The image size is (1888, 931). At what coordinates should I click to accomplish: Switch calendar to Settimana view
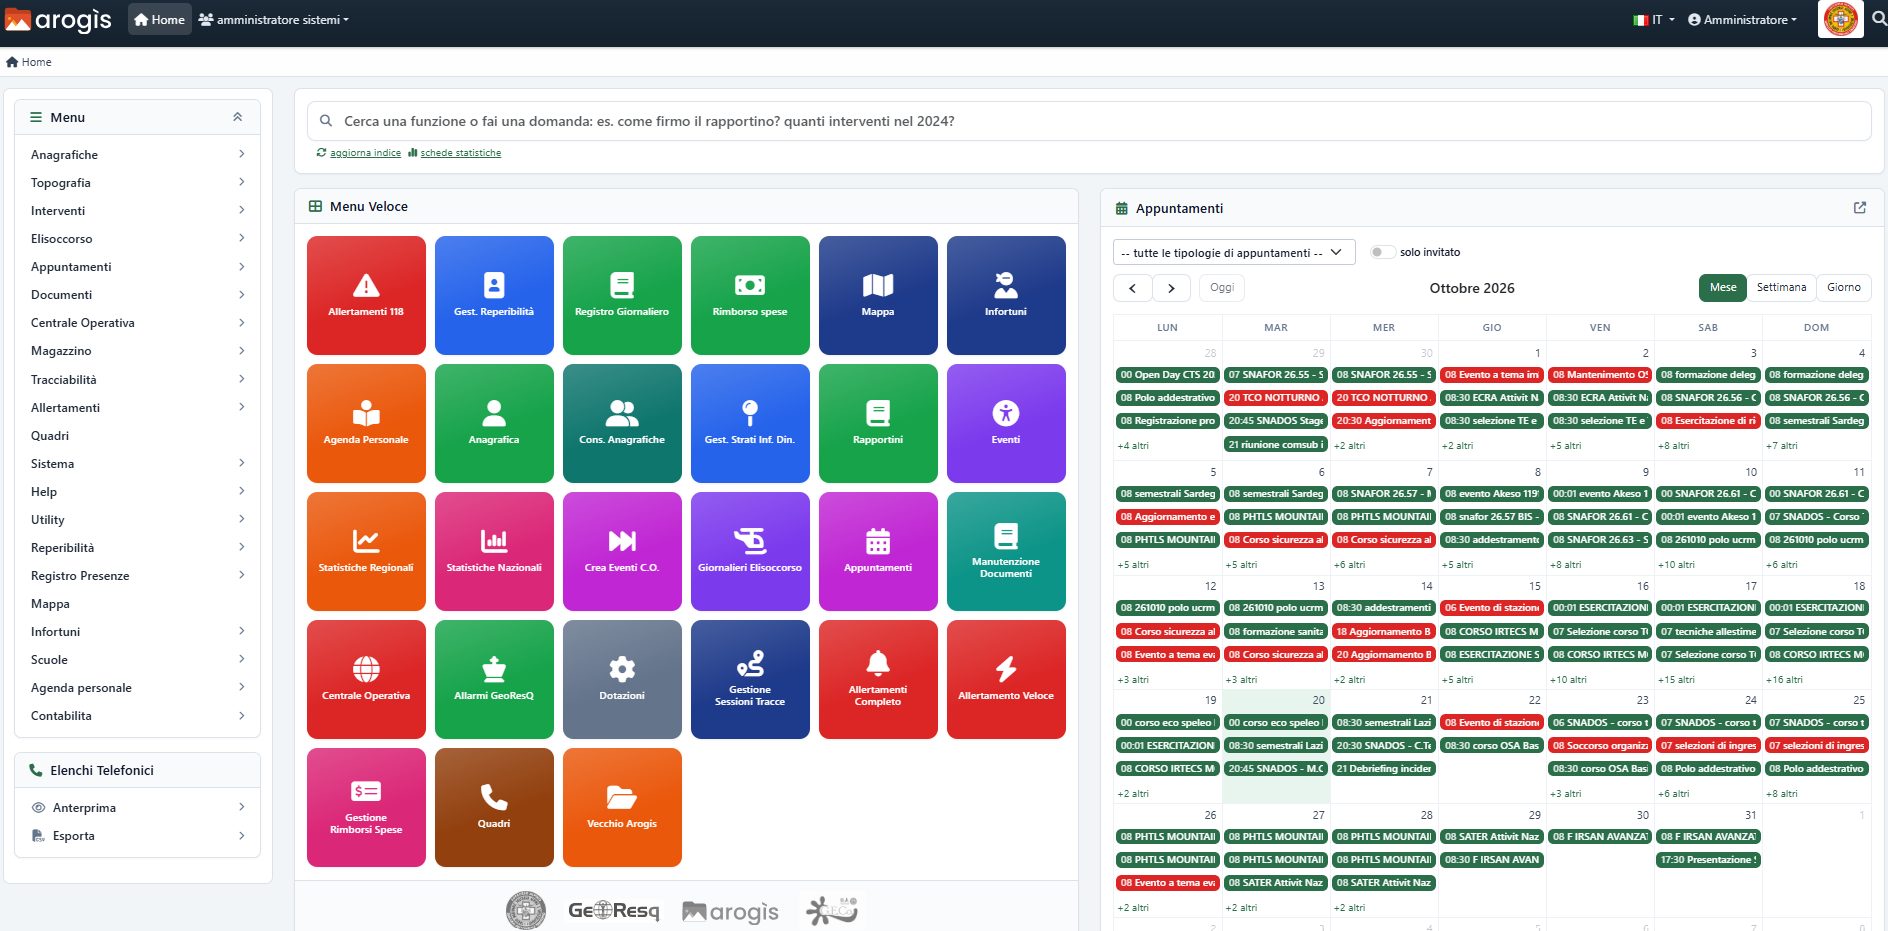pyautogui.click(x=1781, y=287)
